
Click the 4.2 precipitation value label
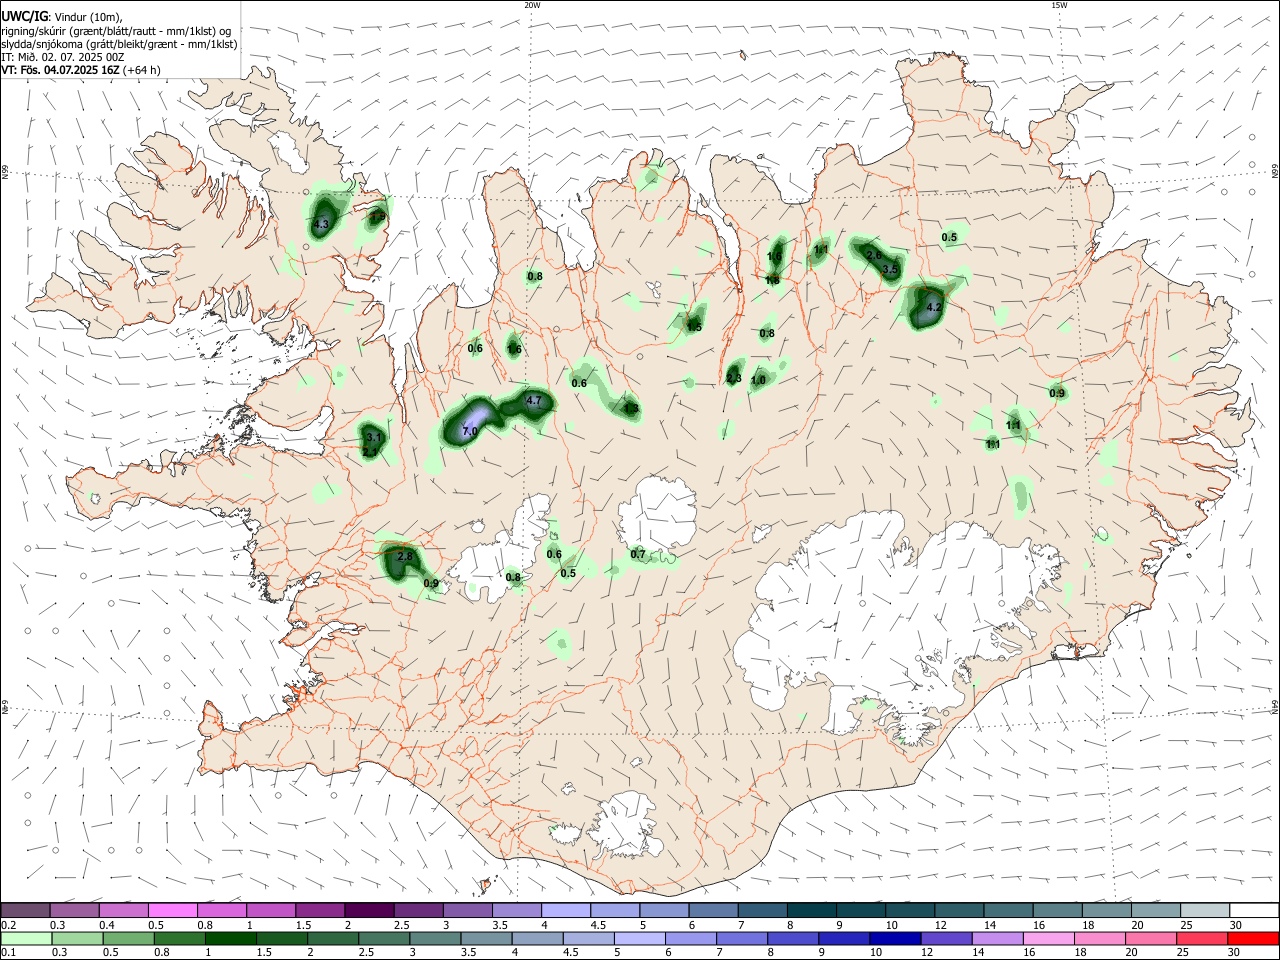coord(934,308)
